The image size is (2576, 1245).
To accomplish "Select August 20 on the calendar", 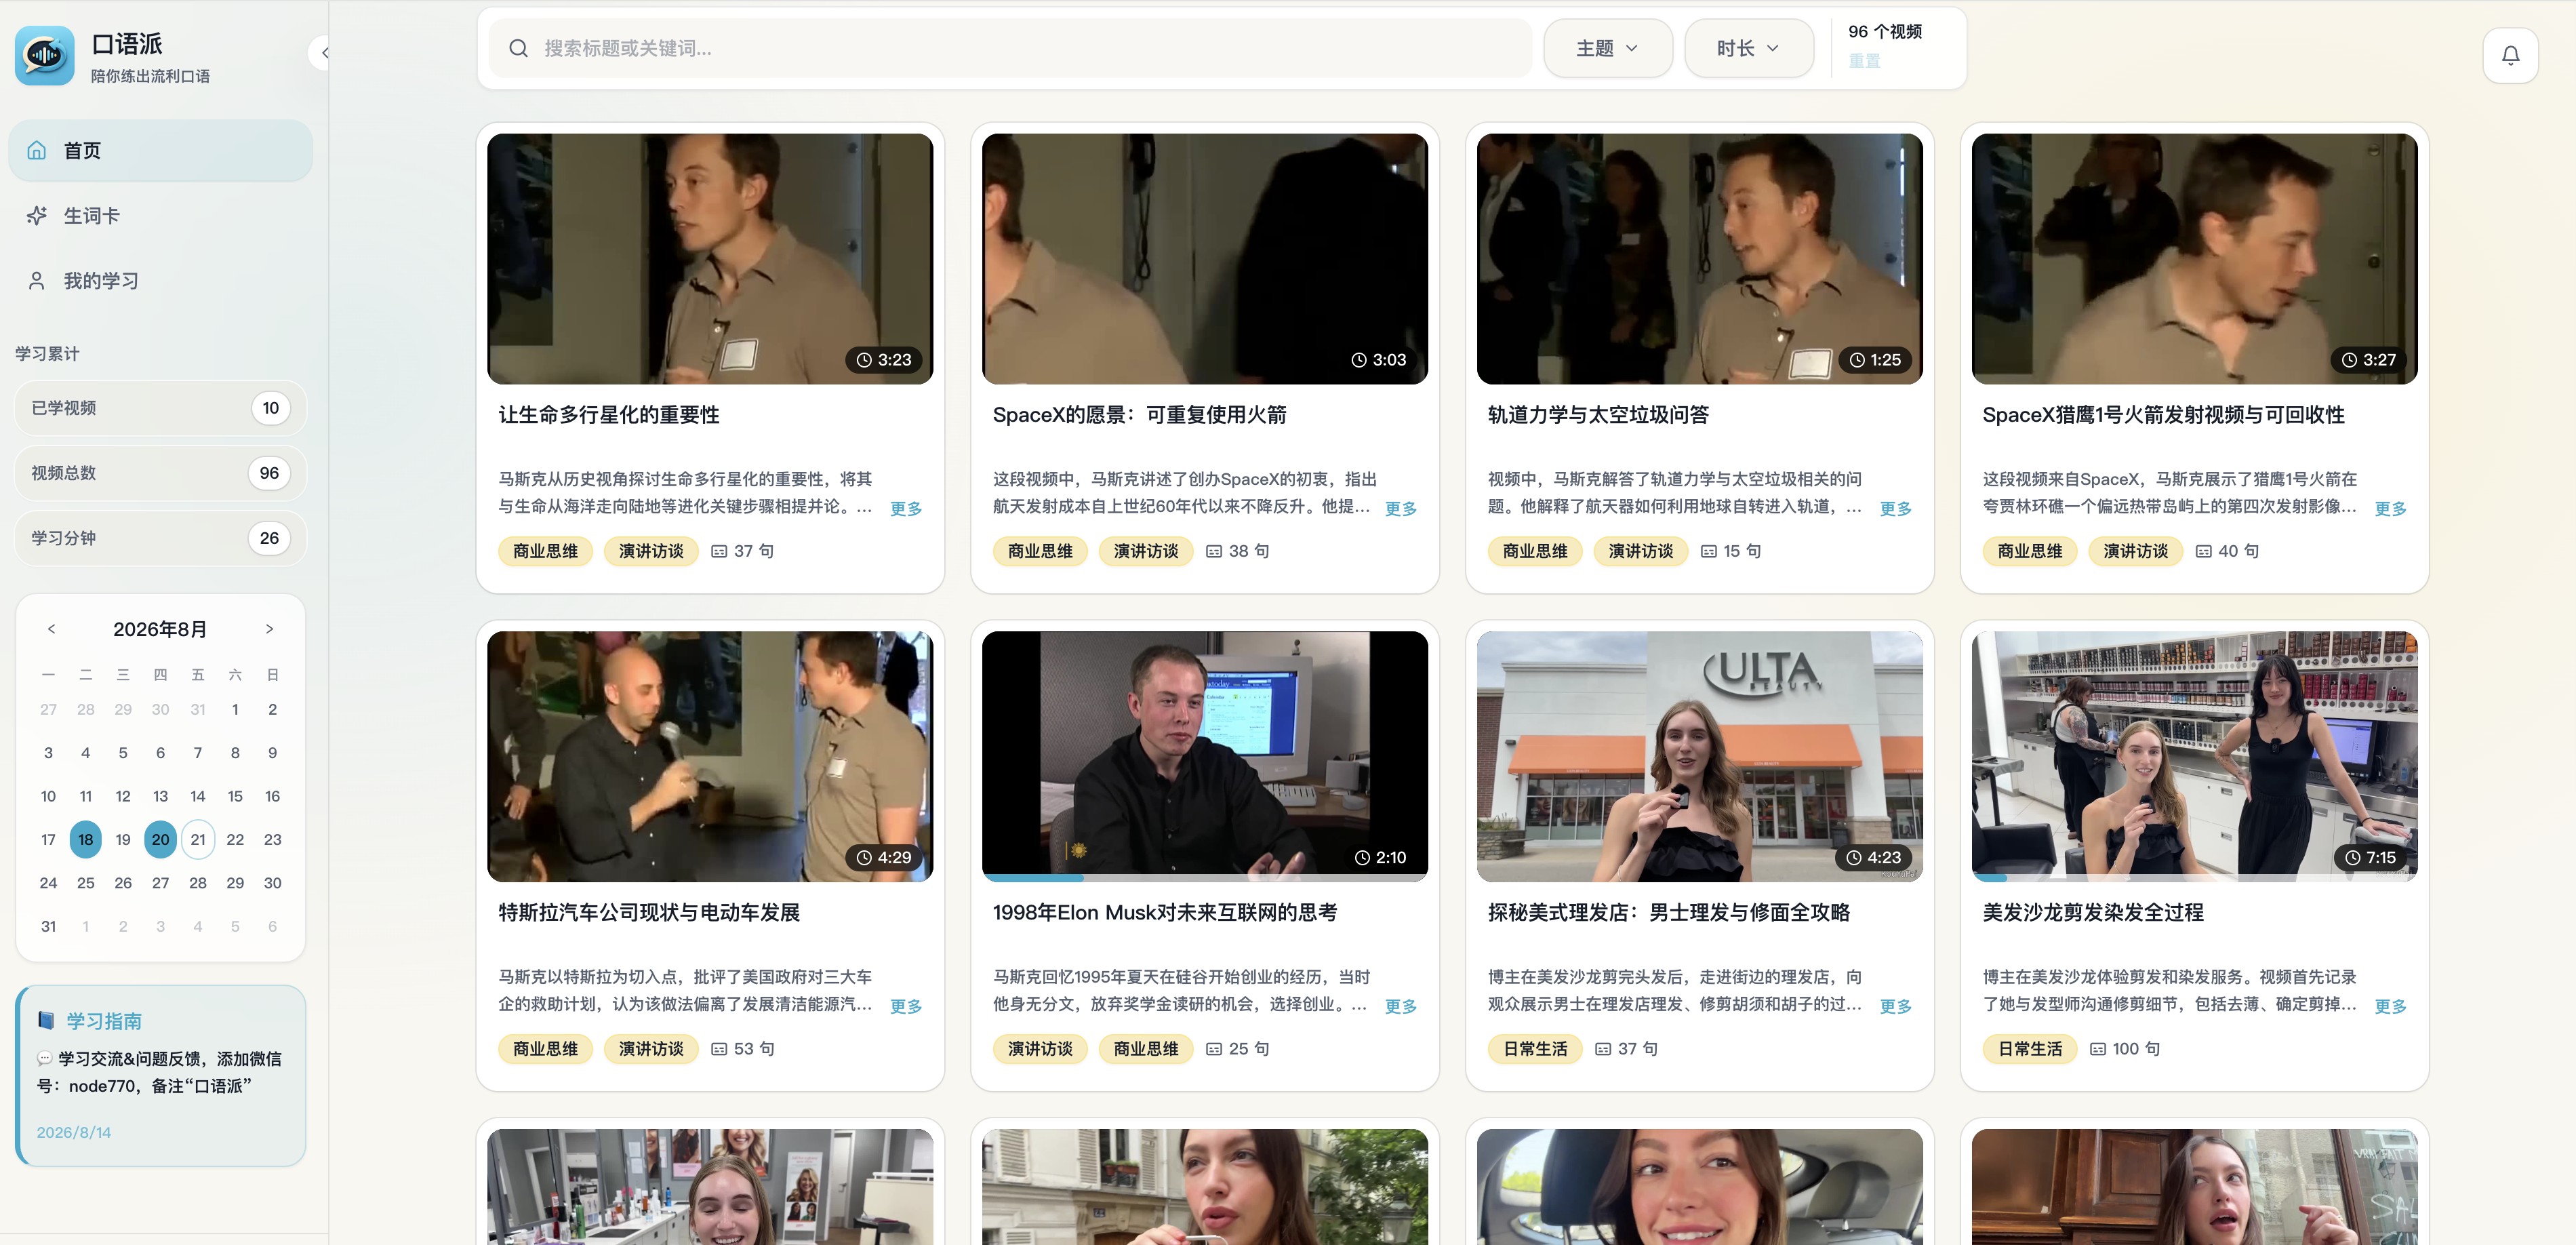I will click(160, 839).
